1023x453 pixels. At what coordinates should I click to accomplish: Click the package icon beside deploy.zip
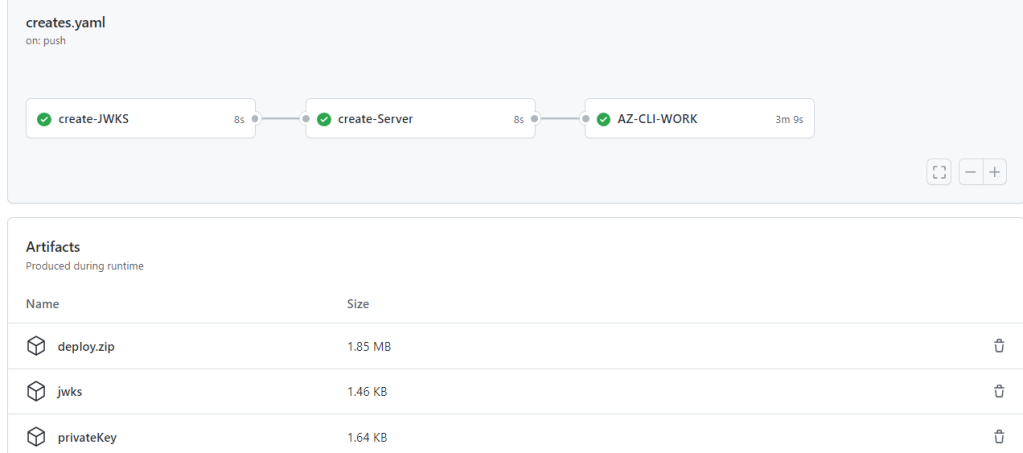pos(36,346)
